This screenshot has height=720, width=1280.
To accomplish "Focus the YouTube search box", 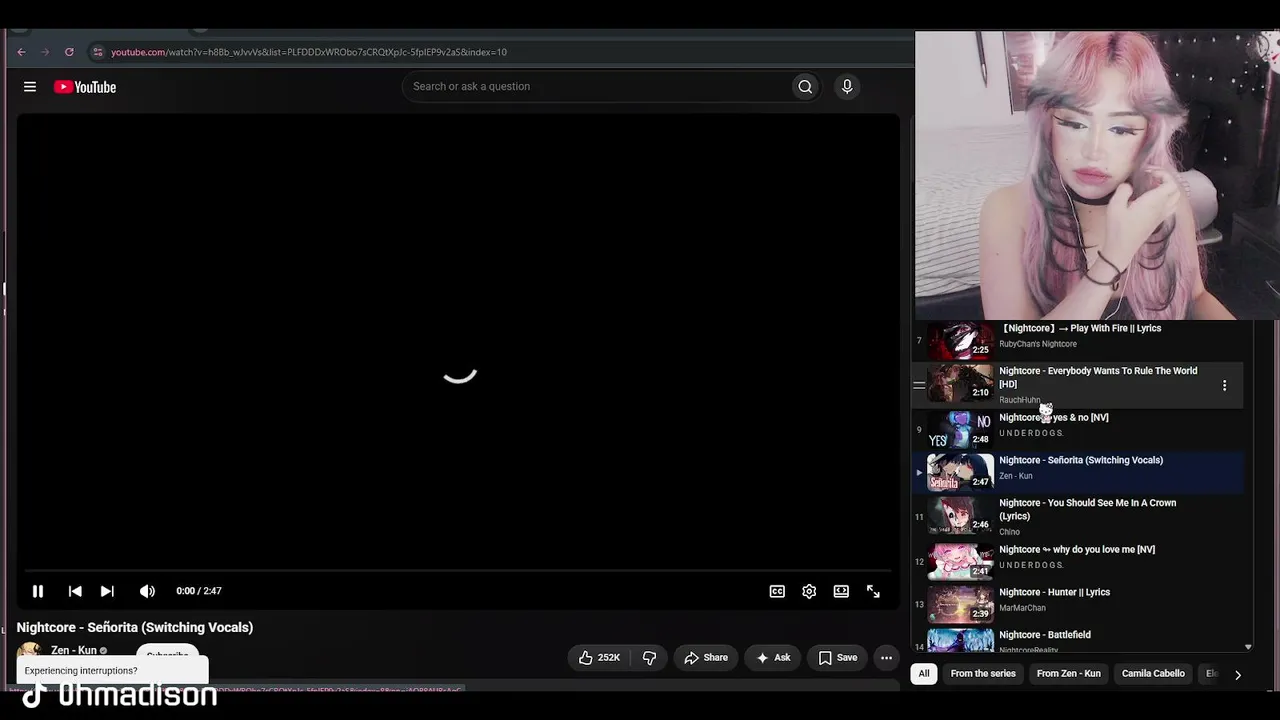I will tap(597, 87).
